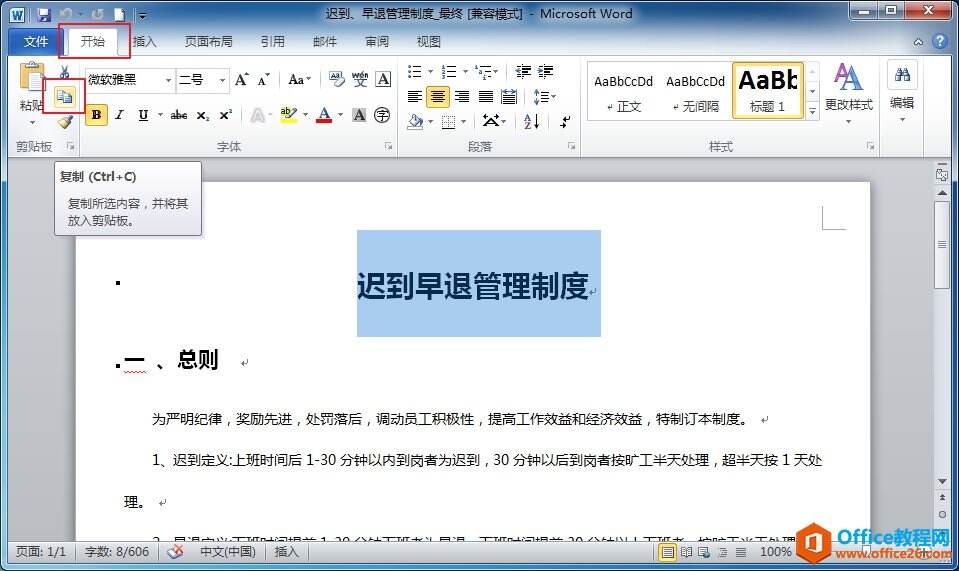959x571 pixels.
Task: Open Paragraph dialog launcher in 段落 group
Action: point(571,146)
